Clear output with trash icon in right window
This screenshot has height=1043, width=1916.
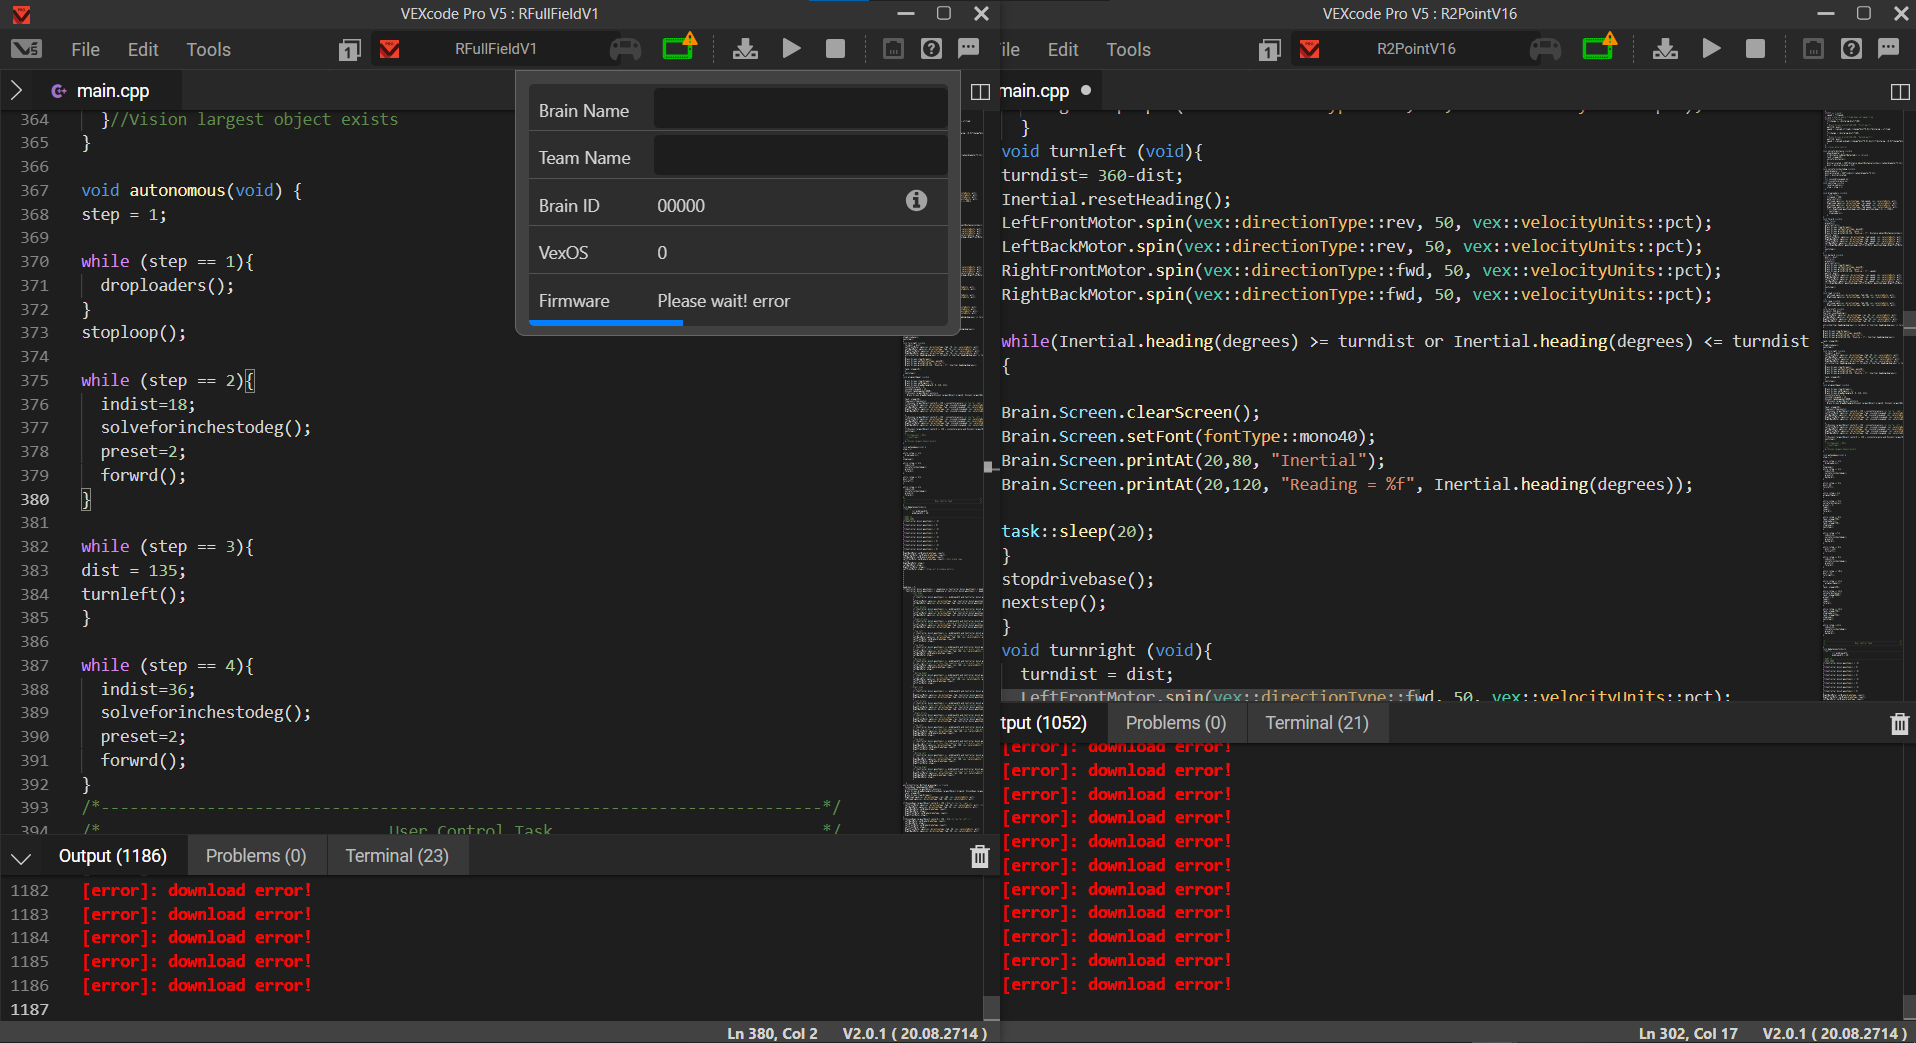coord(1899,724)
